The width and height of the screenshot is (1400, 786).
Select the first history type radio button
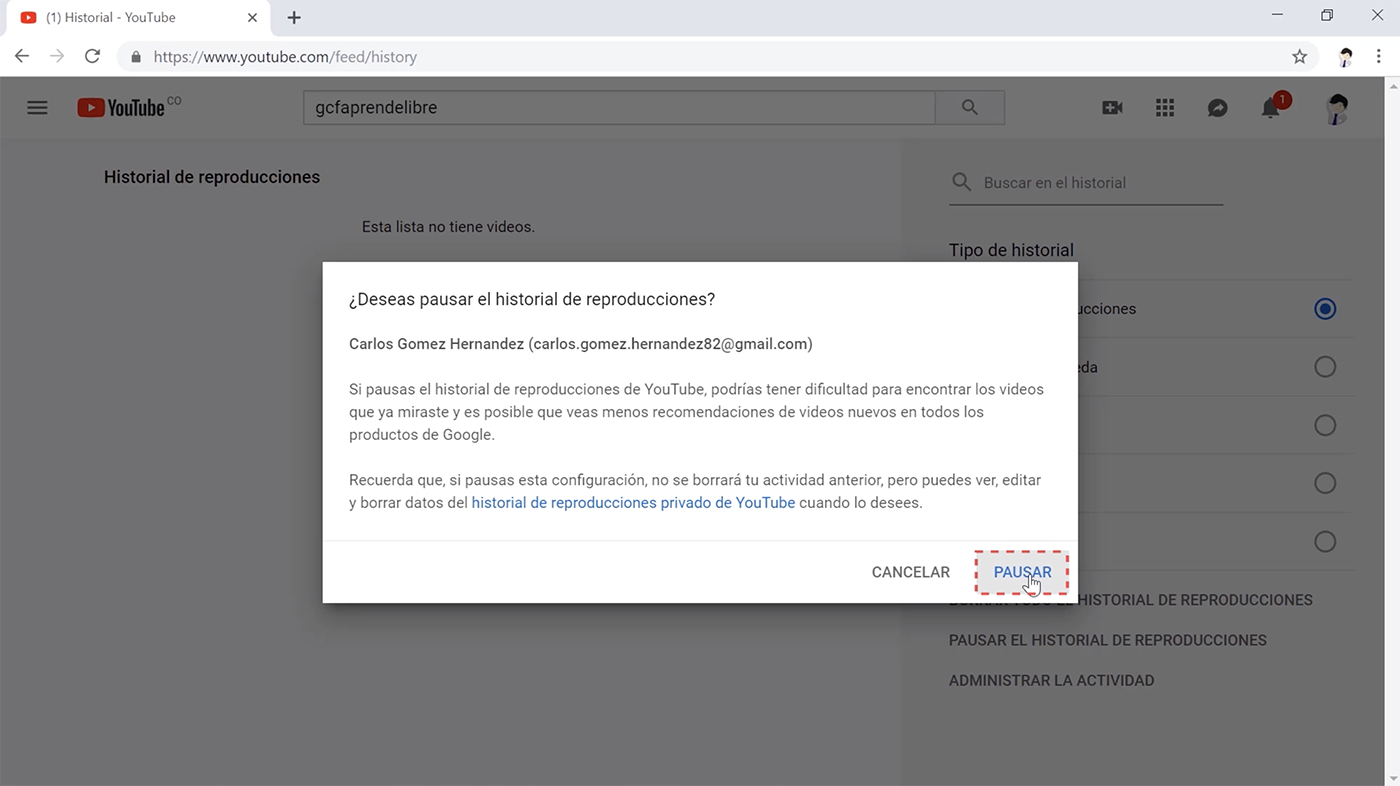tap(1325, 309)
